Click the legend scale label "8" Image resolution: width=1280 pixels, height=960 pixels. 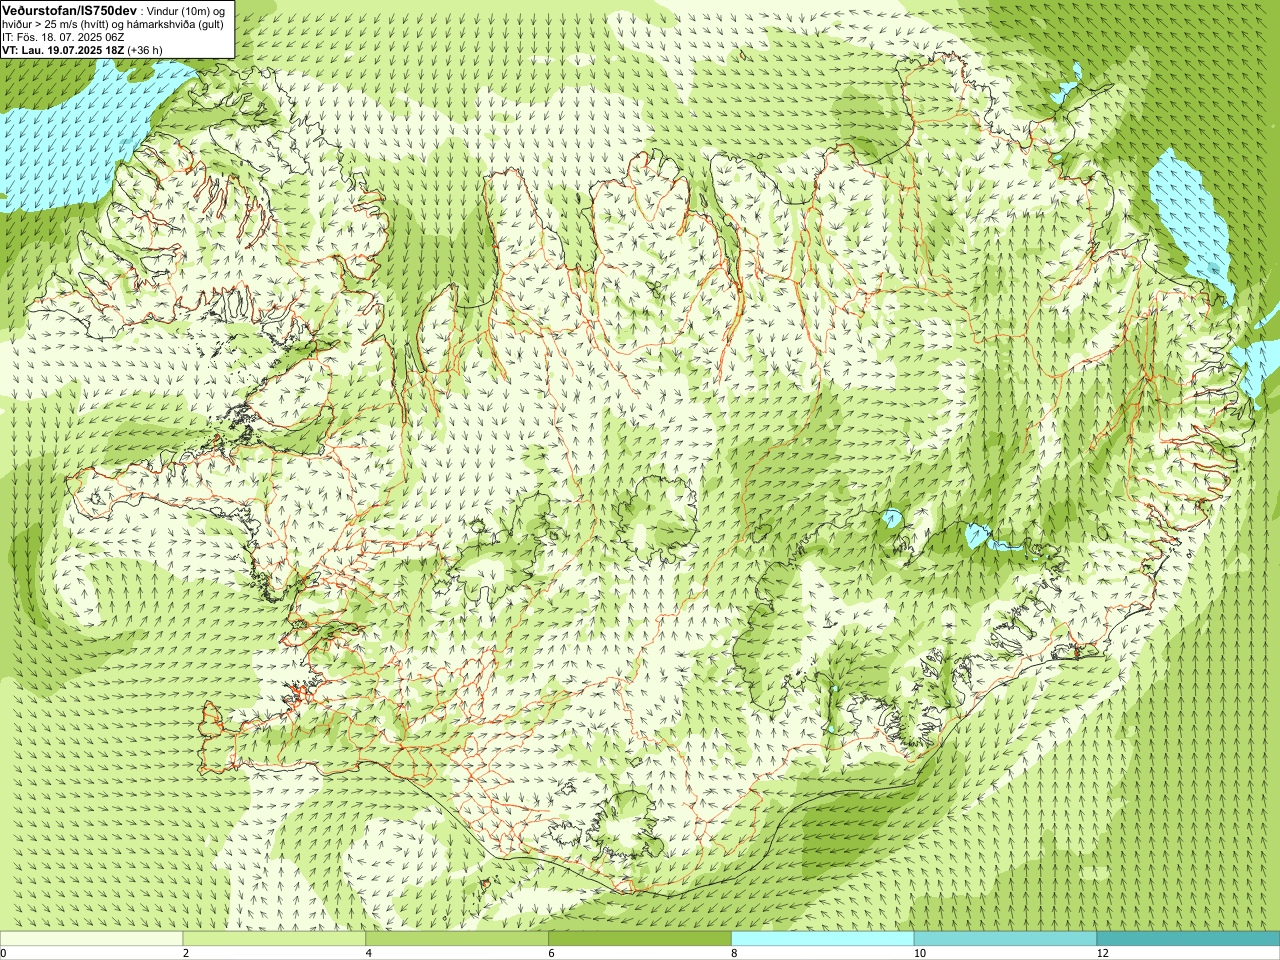[x=734, y=953]
